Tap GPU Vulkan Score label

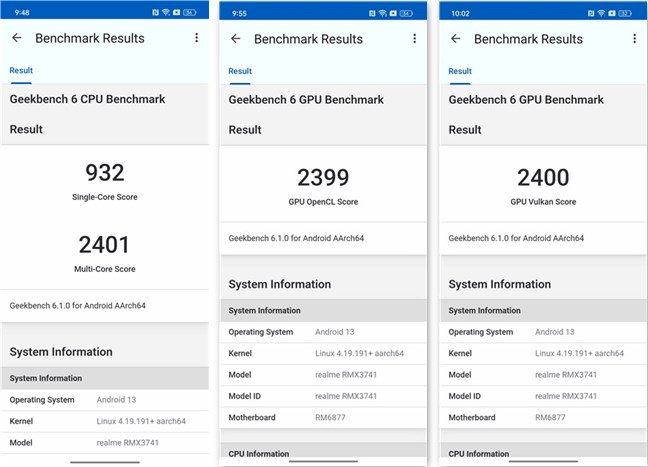pos(543,202)
